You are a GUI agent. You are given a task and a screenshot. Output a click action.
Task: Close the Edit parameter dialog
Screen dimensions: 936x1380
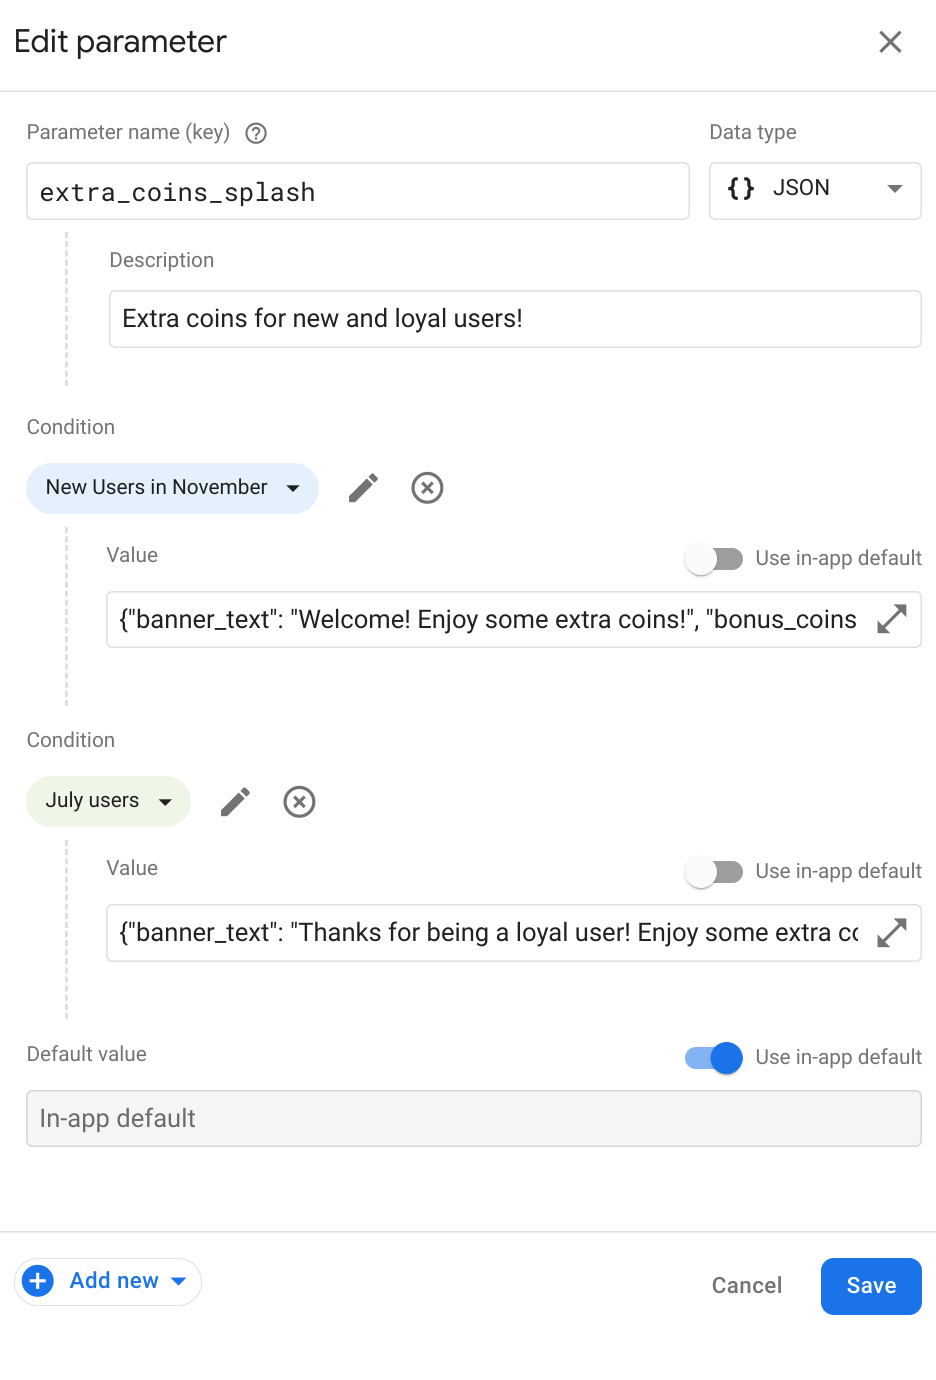889,42
